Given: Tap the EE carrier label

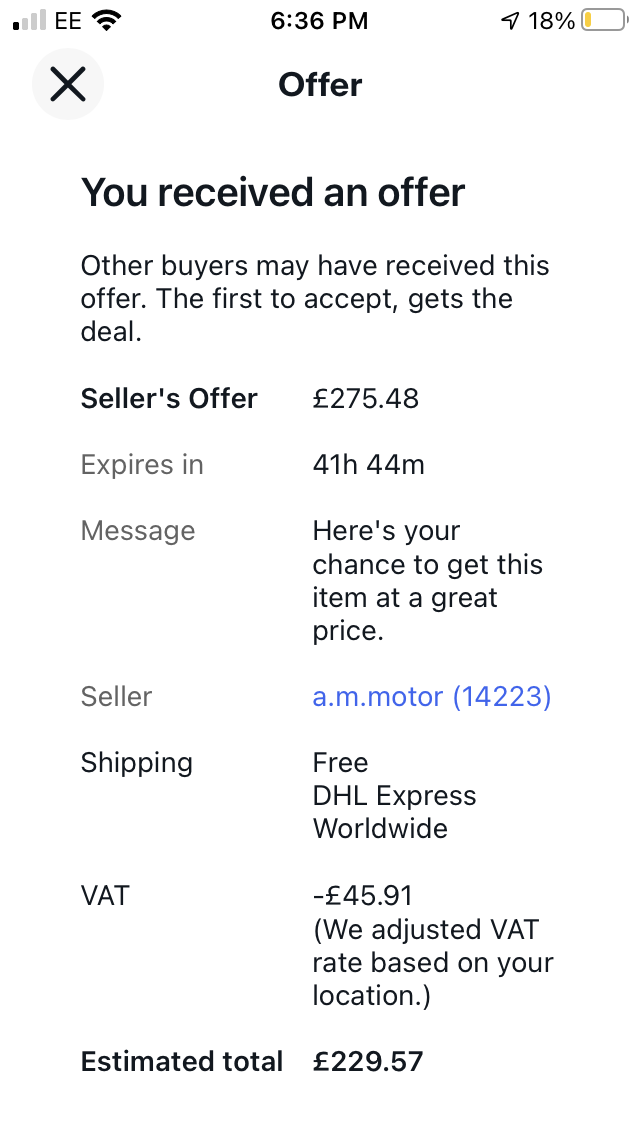Looking at the screenshot, I should 68,21.
